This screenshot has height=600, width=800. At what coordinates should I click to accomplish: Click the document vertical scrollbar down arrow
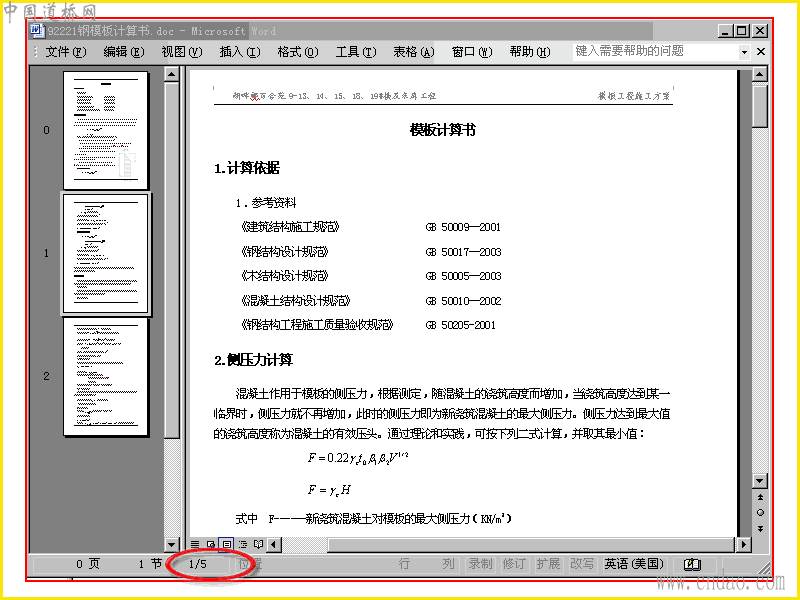point(760,481)
